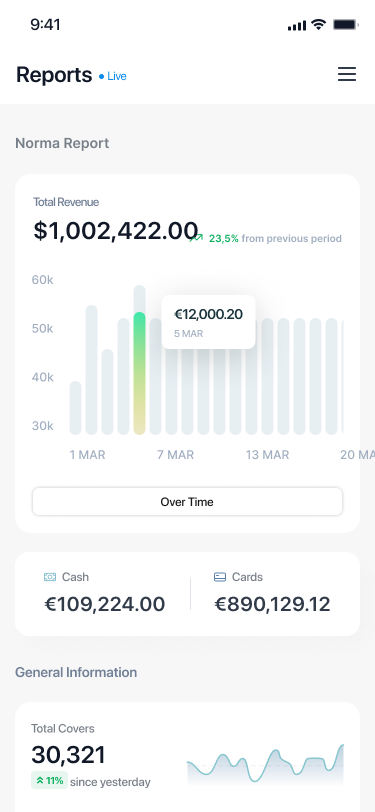Tap the 60k axis label

[42, 280]
